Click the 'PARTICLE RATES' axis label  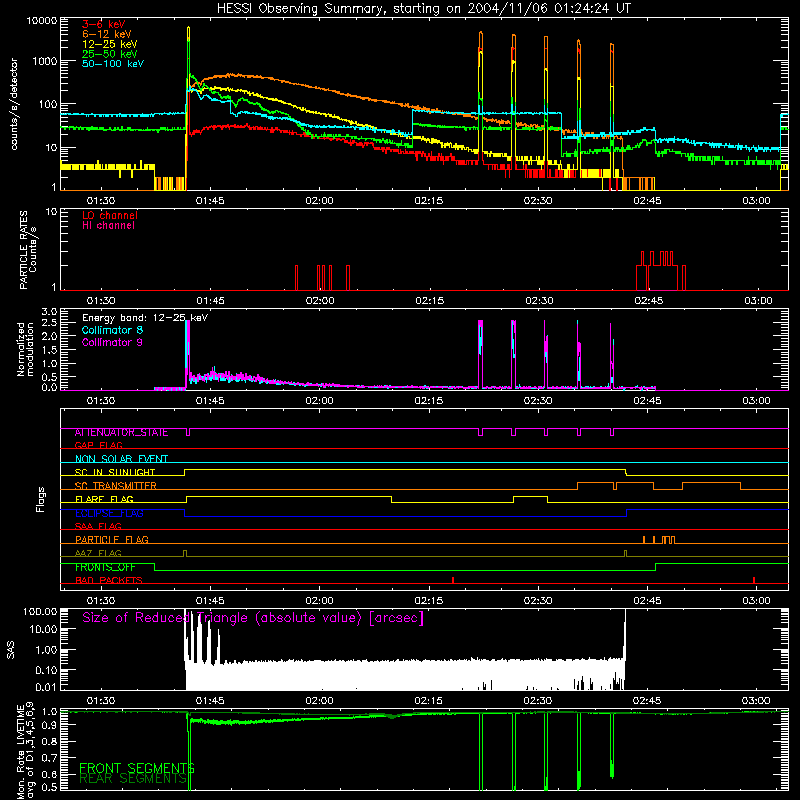point(23,249)
